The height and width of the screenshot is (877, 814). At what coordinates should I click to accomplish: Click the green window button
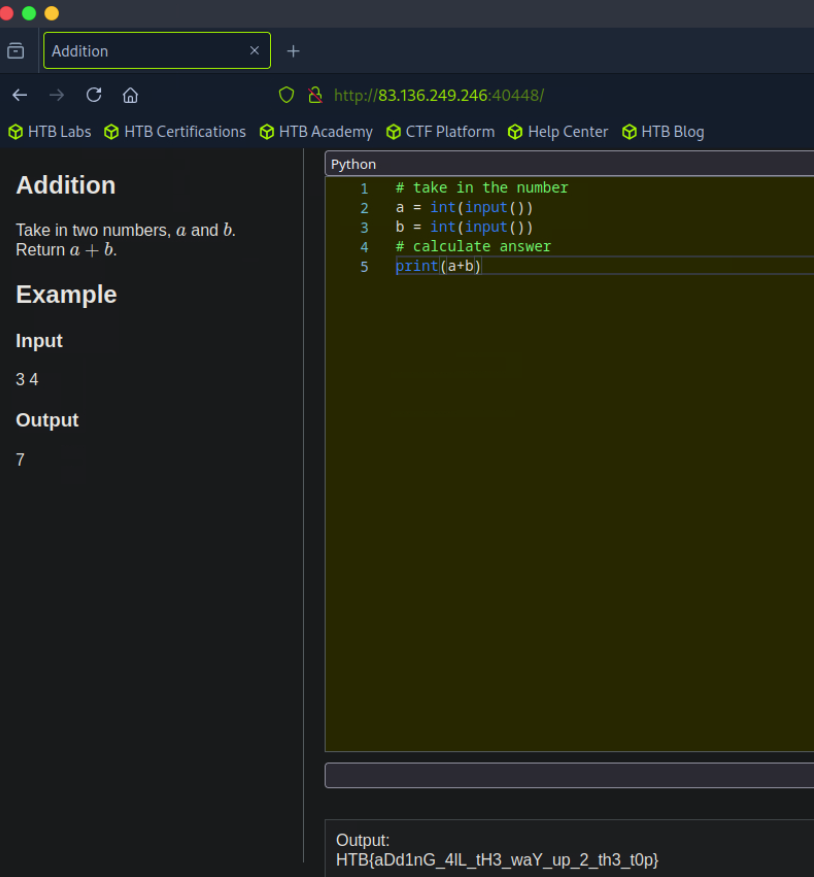(29, 13)
